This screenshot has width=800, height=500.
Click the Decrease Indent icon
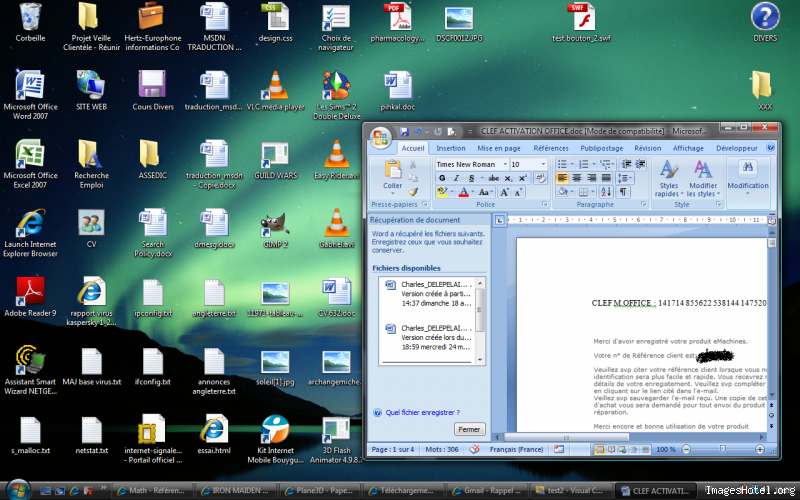pyautogui.click(x=627, y=164)
